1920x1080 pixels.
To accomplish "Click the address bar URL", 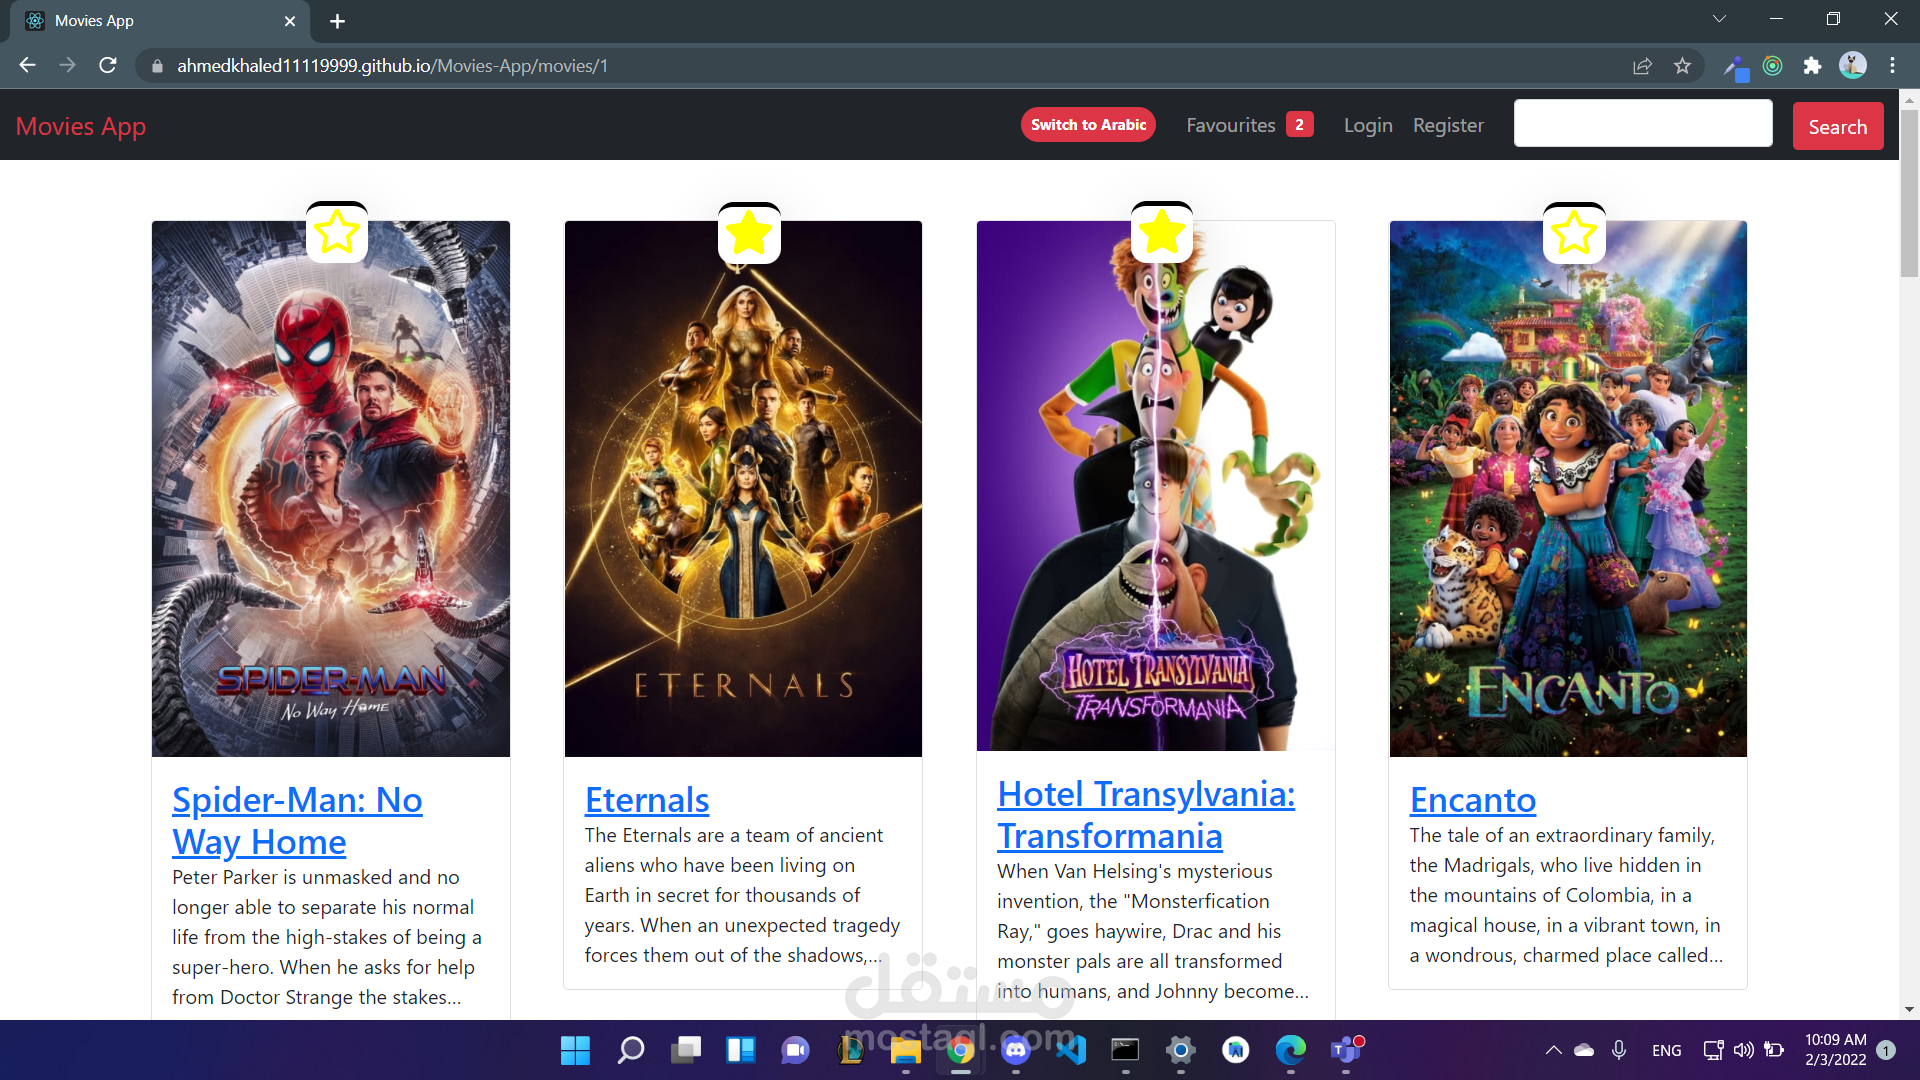I will (x=393, y=66).
